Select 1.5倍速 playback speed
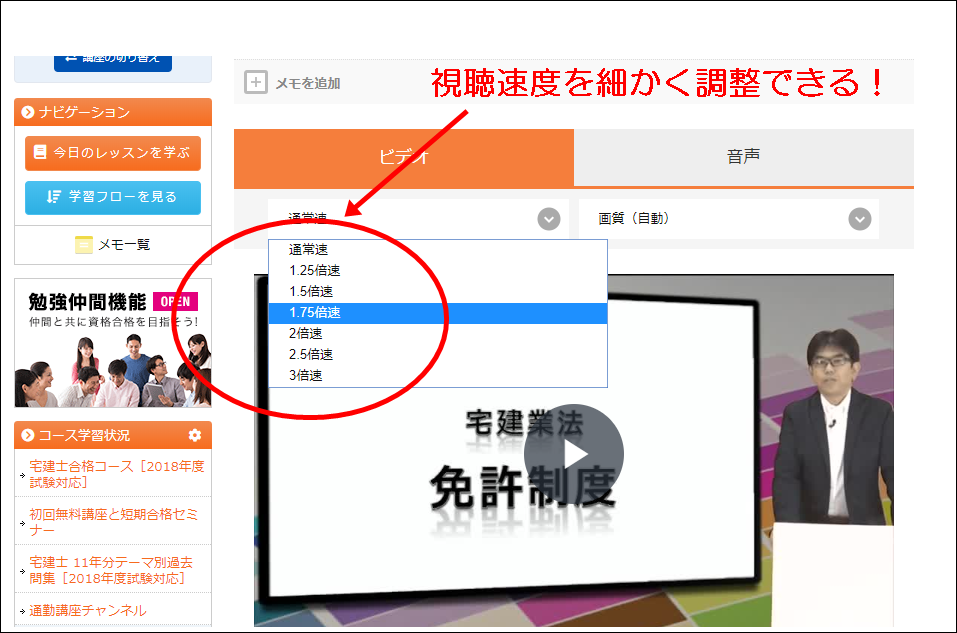This screenshot has width=957, height=633. 438,291
